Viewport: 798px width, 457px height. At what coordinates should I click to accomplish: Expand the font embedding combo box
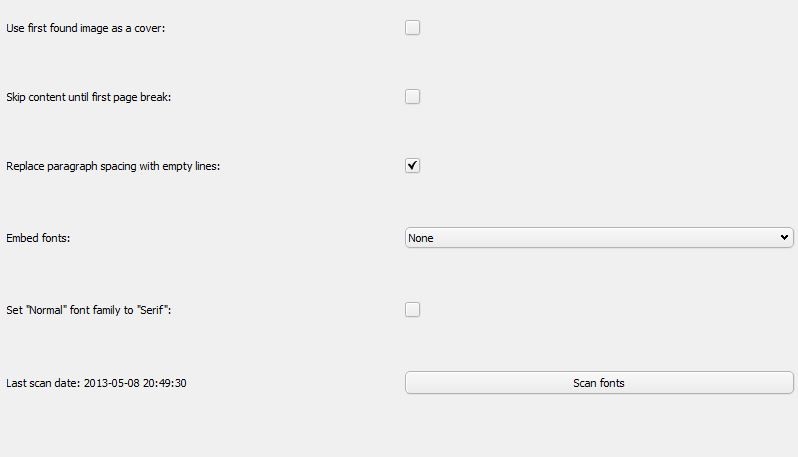[598, 238]
